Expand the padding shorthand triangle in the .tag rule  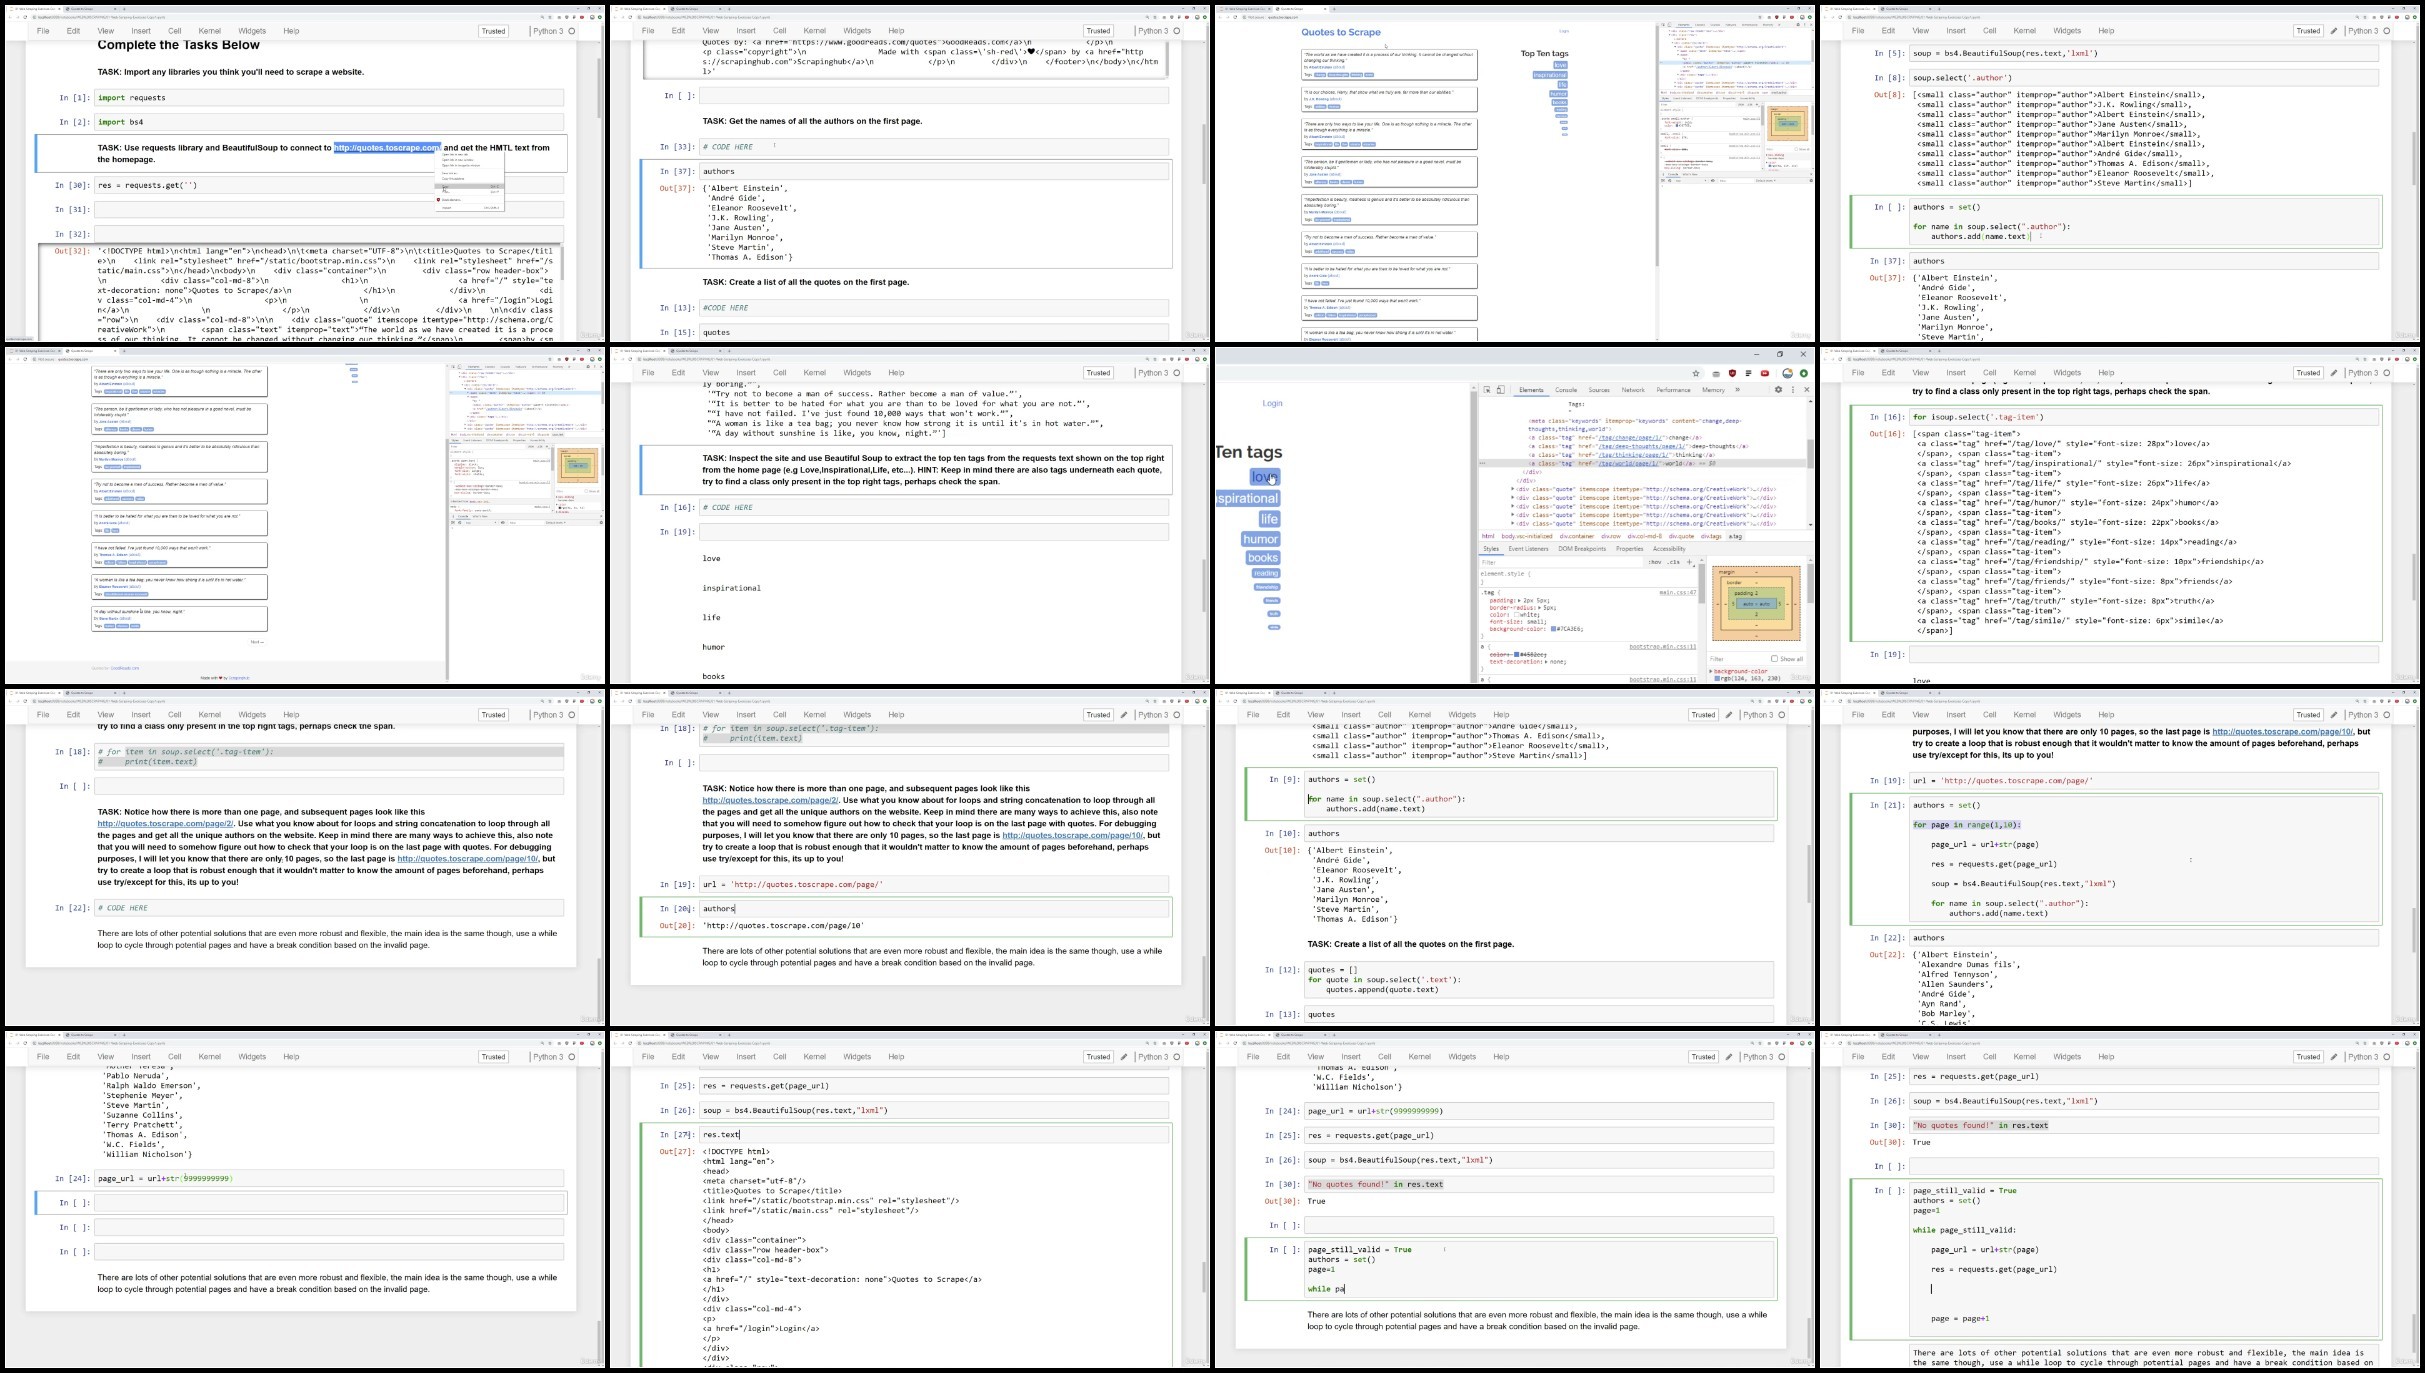coord(1520,601)
